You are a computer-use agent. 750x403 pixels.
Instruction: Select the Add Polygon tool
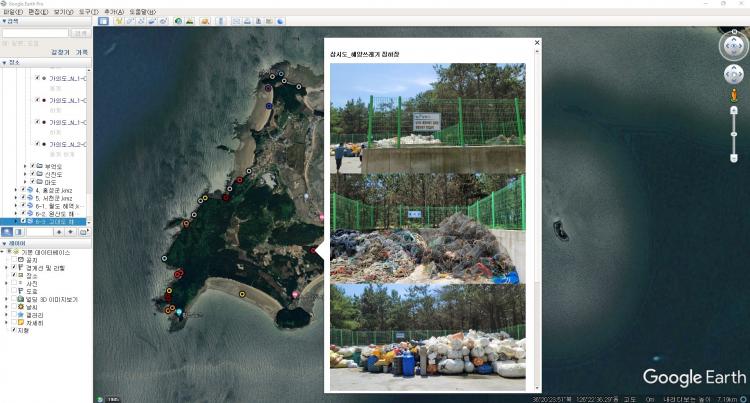(130, 21)
